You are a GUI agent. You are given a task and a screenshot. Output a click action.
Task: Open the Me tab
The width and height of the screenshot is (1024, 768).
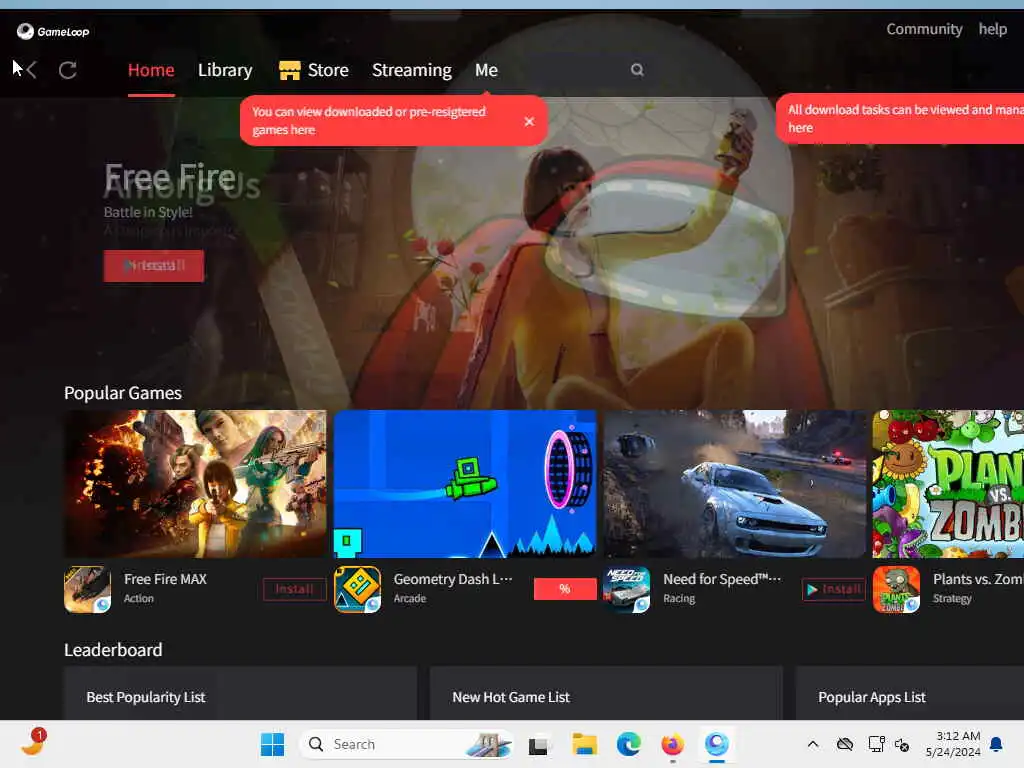click(487, 70)
